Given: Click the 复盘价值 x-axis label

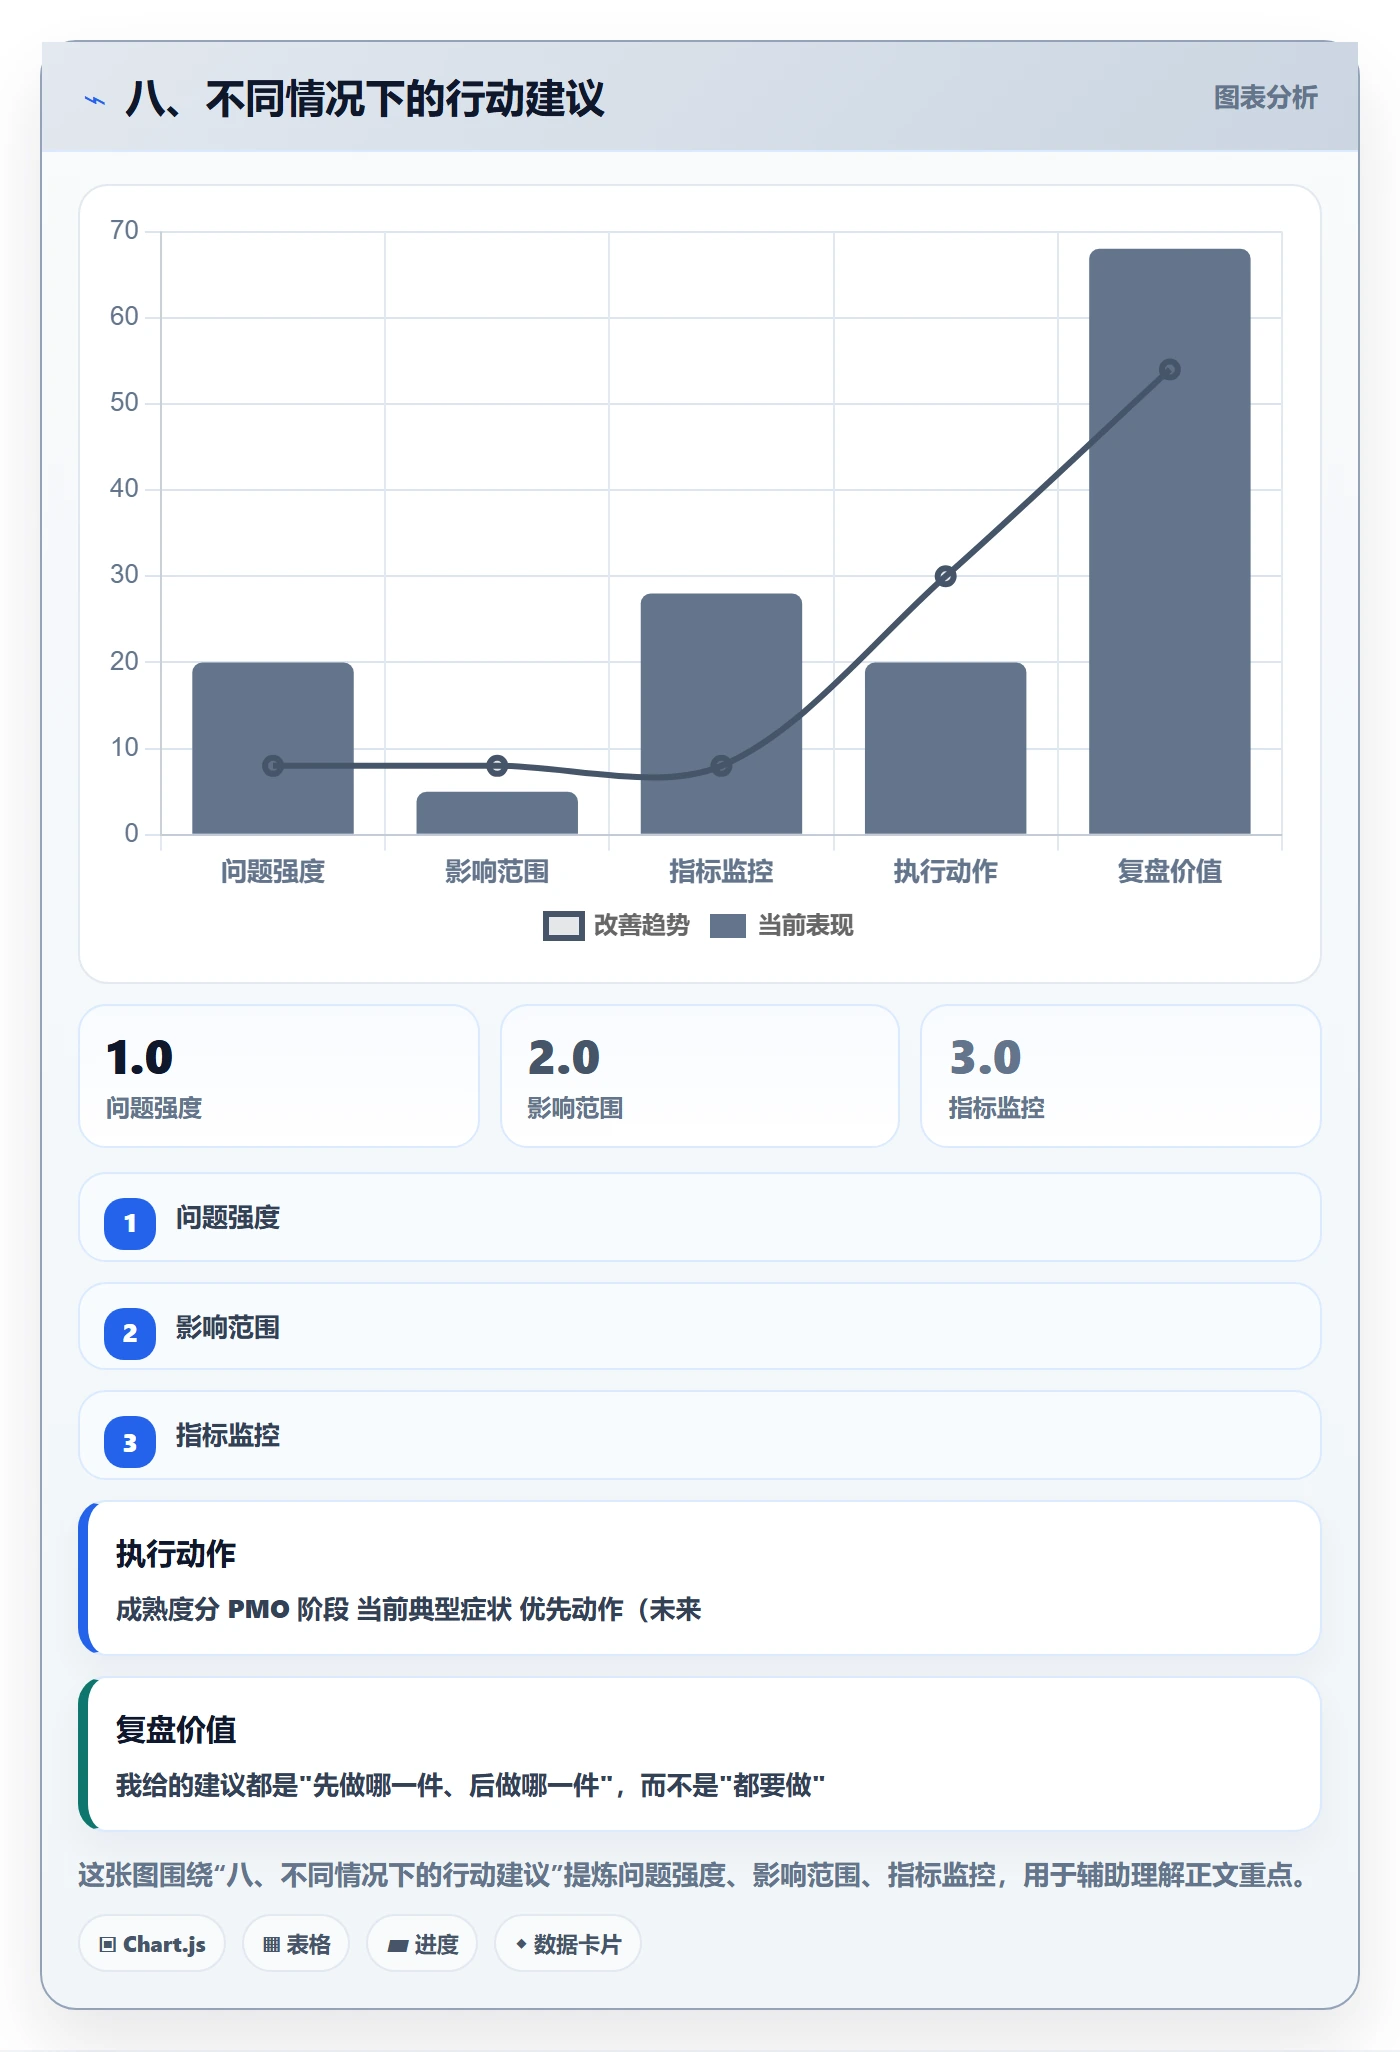Looking at the screenshot, I should (1170, 872).
